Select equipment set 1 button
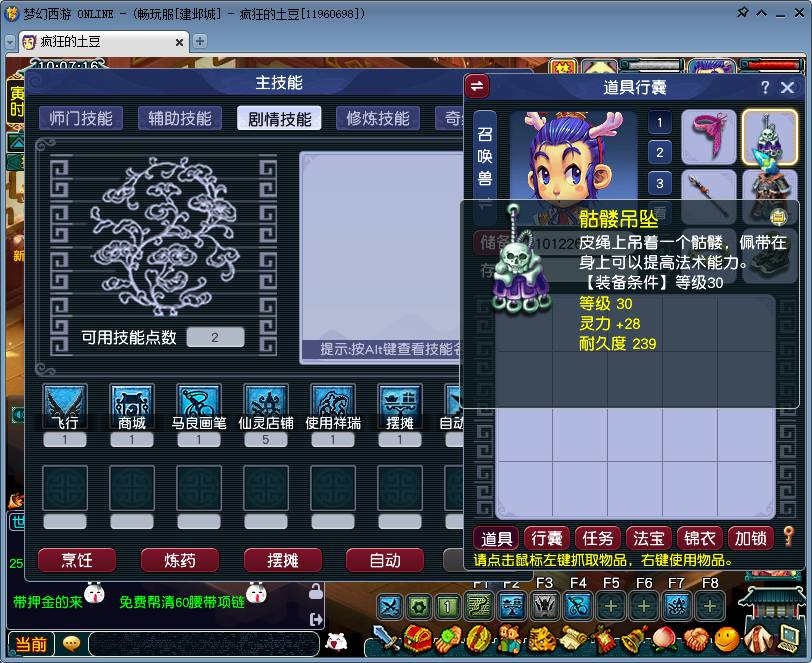 660,122
